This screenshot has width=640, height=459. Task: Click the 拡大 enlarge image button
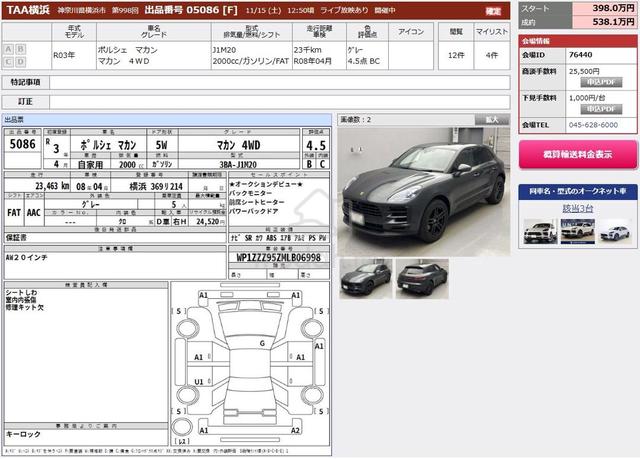492,120
